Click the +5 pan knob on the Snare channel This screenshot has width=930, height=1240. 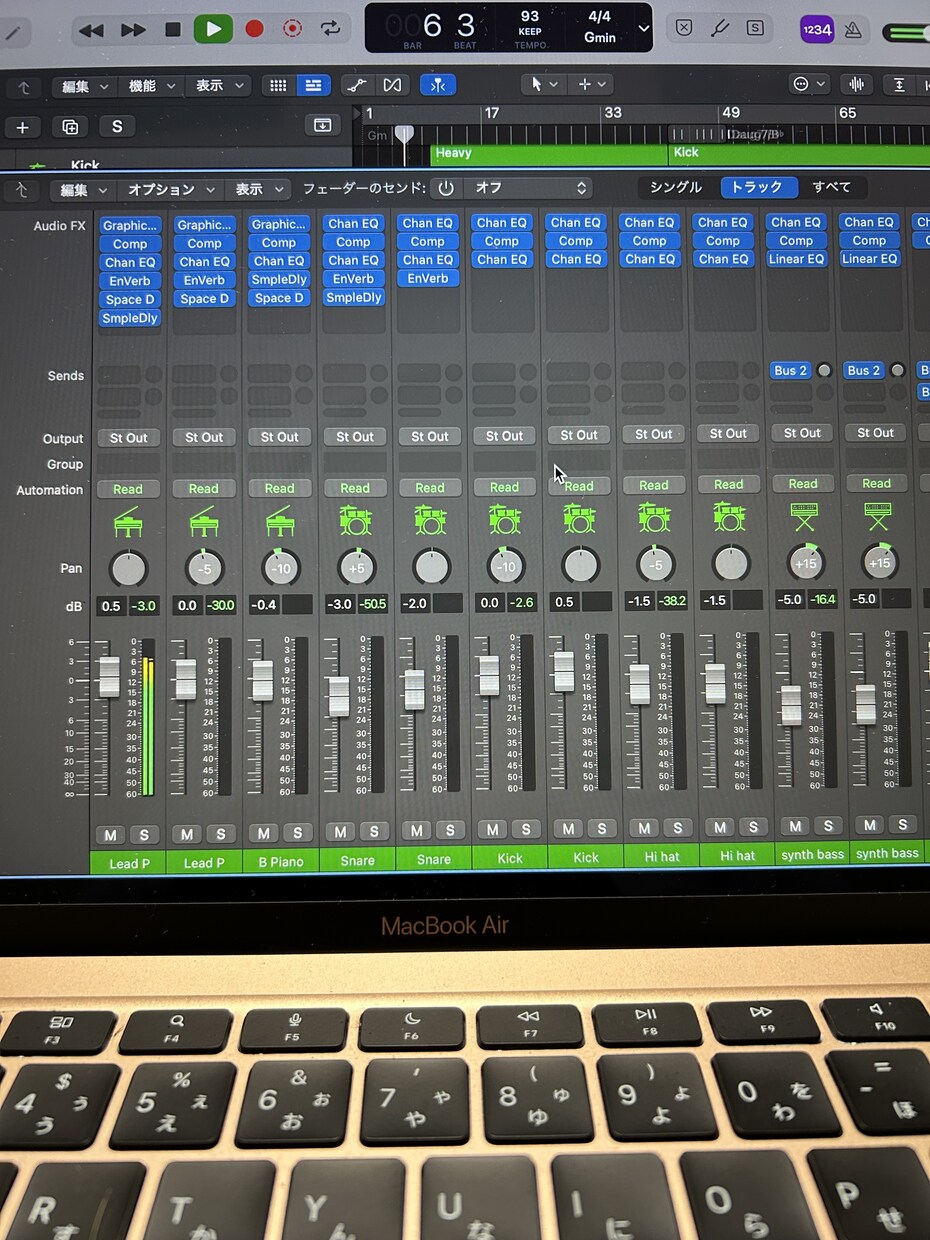tap(356, 567)
